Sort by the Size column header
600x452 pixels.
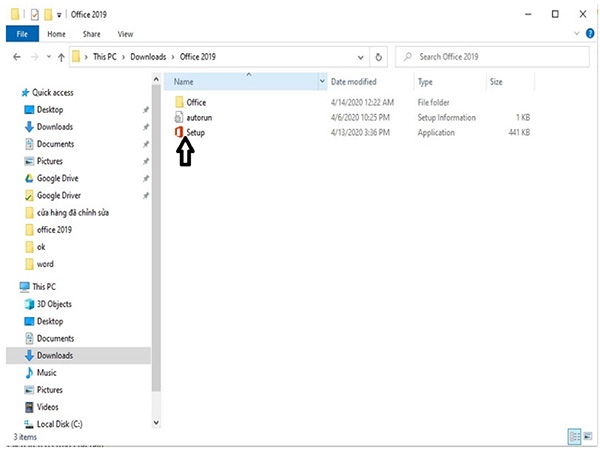pos(510,82)
